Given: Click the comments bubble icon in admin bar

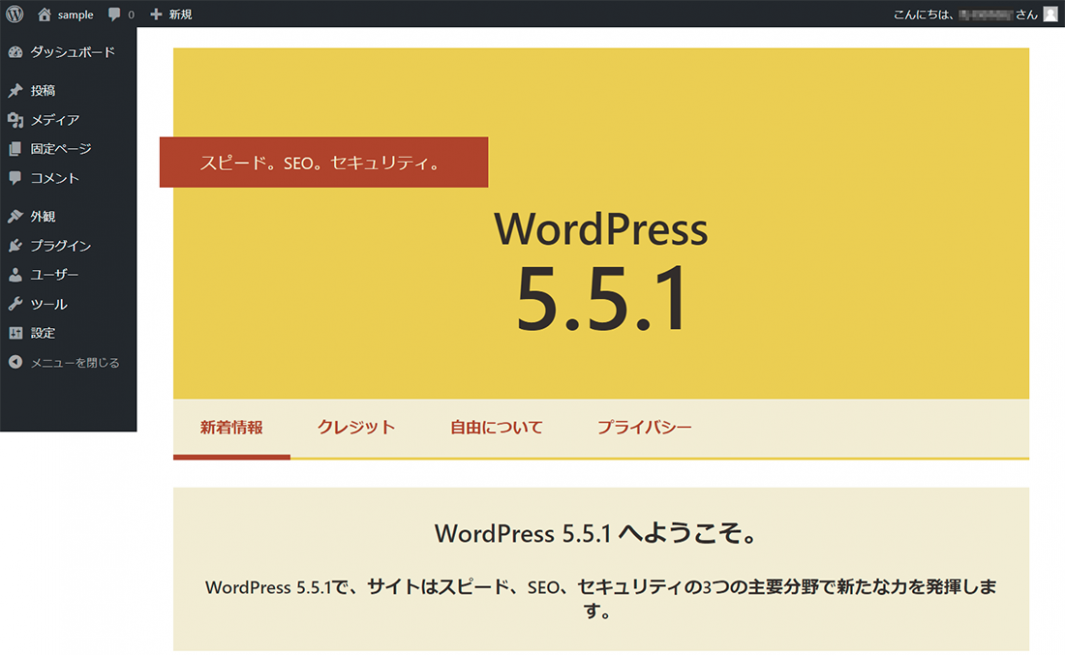Looking at the screenshot, I should coord(115,15).
